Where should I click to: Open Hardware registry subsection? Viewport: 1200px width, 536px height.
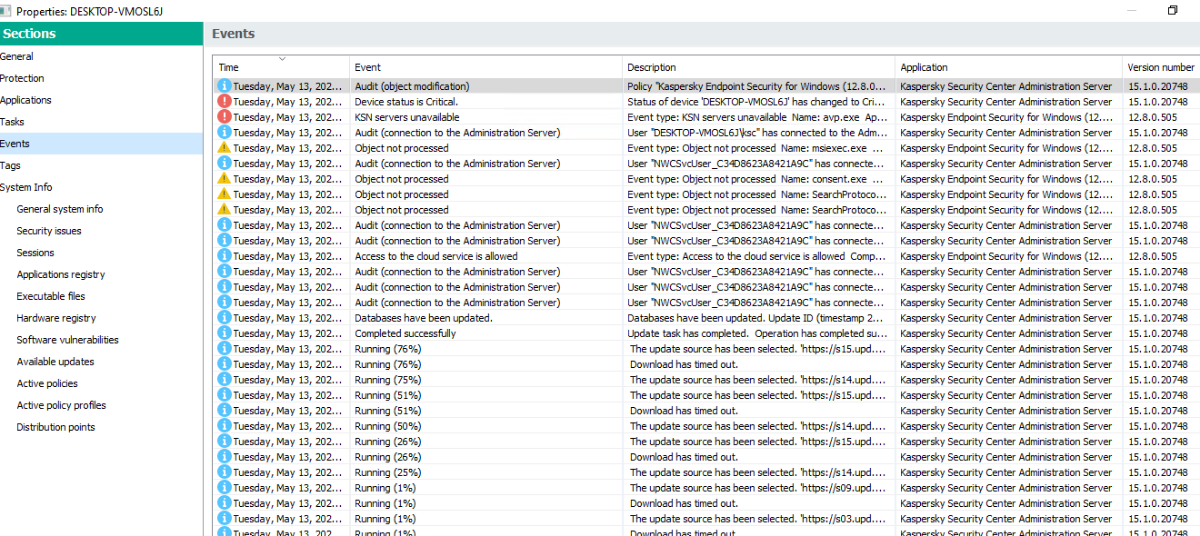pos(57,318)
